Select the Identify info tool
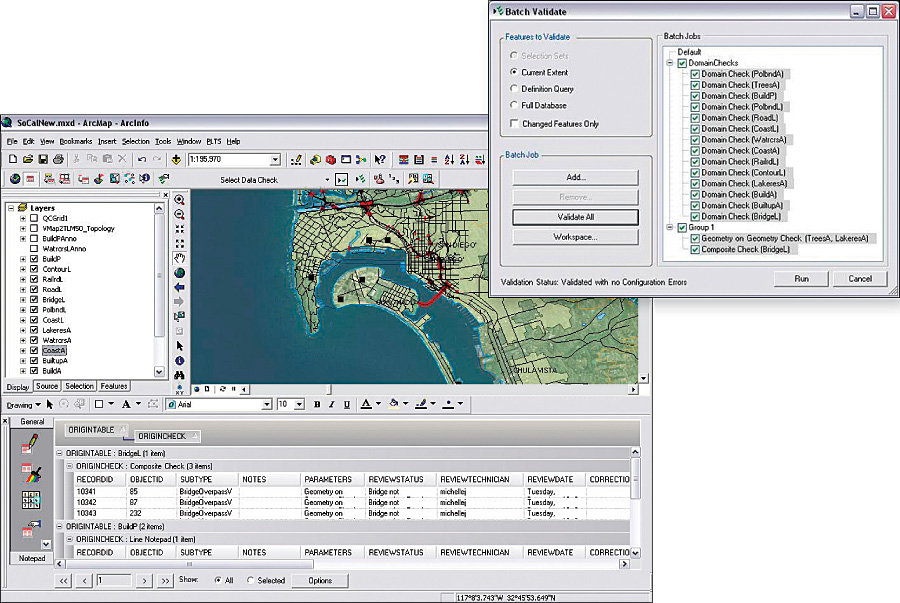The width and height of the screenshot is (900, 603). tap(180, 360)
